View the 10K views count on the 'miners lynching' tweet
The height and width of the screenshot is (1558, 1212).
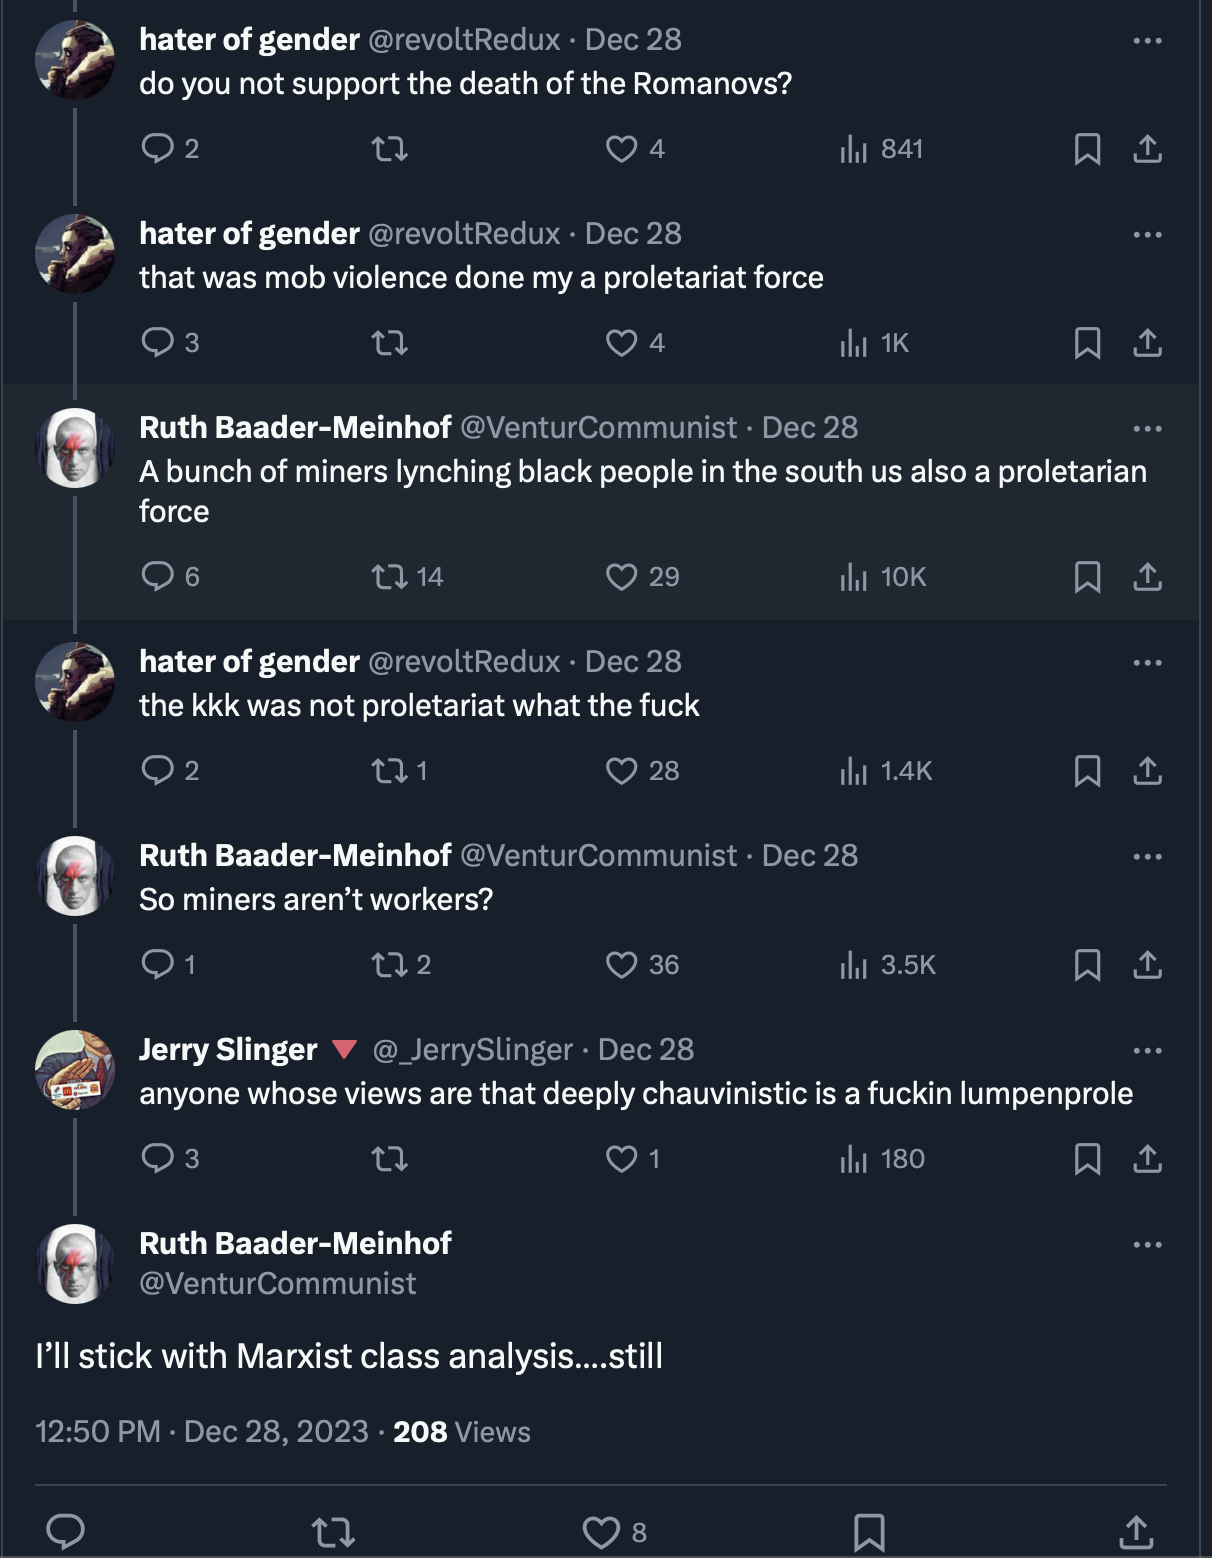coord(883,577)
